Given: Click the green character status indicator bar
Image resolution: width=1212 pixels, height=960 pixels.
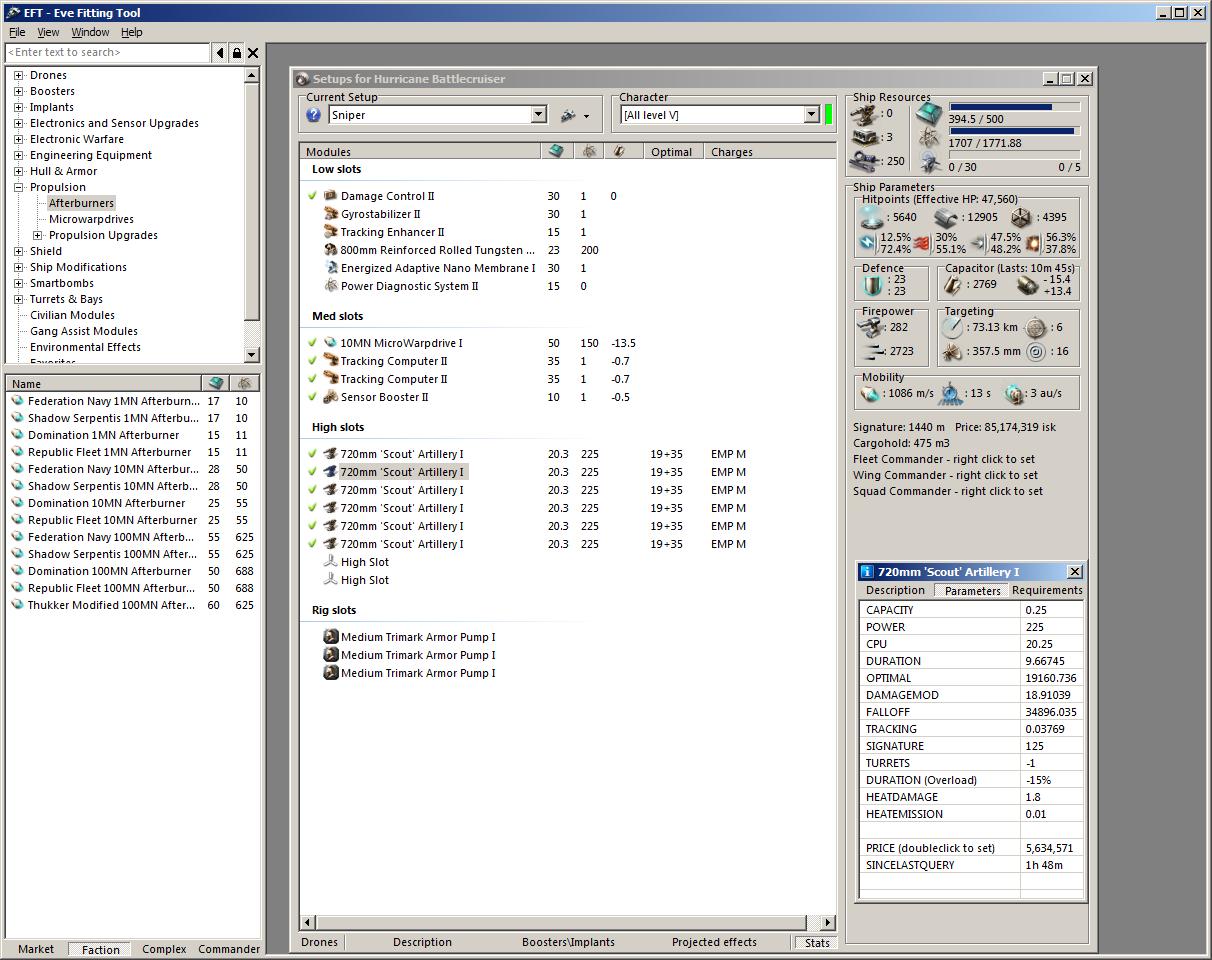Looking at the screenshot, I should tap(828, 115).
